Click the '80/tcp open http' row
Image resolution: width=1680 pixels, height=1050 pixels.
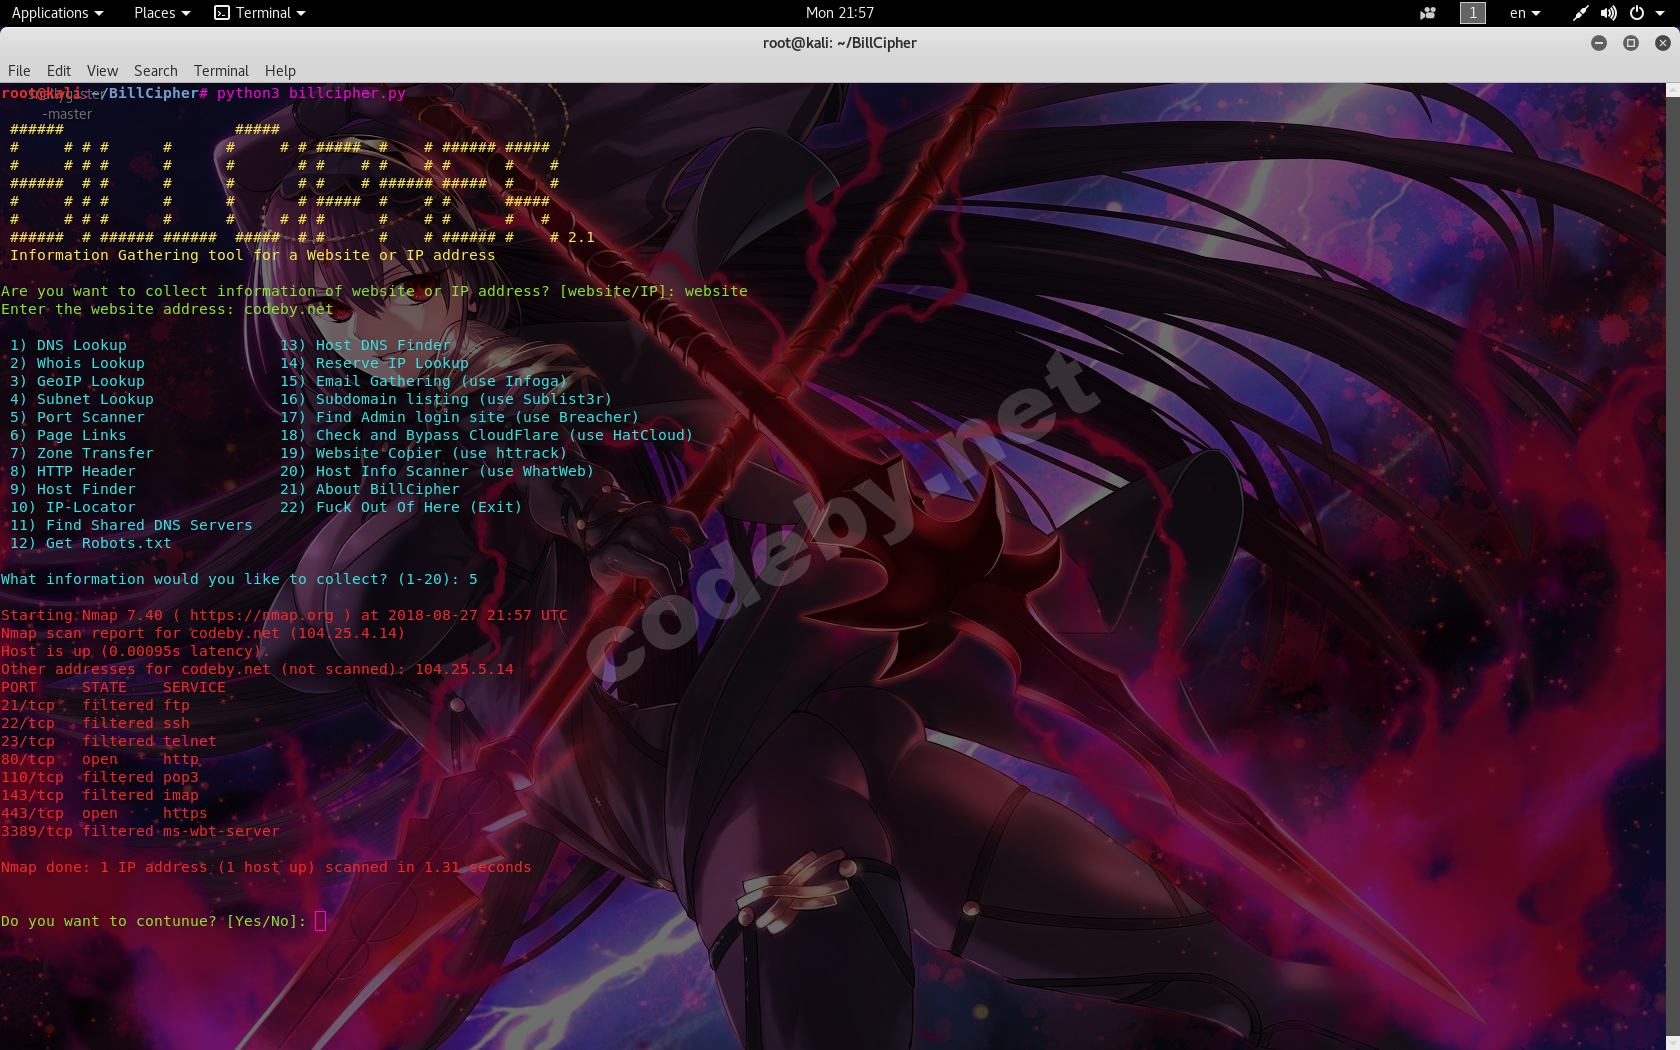(x=100, y=759)
